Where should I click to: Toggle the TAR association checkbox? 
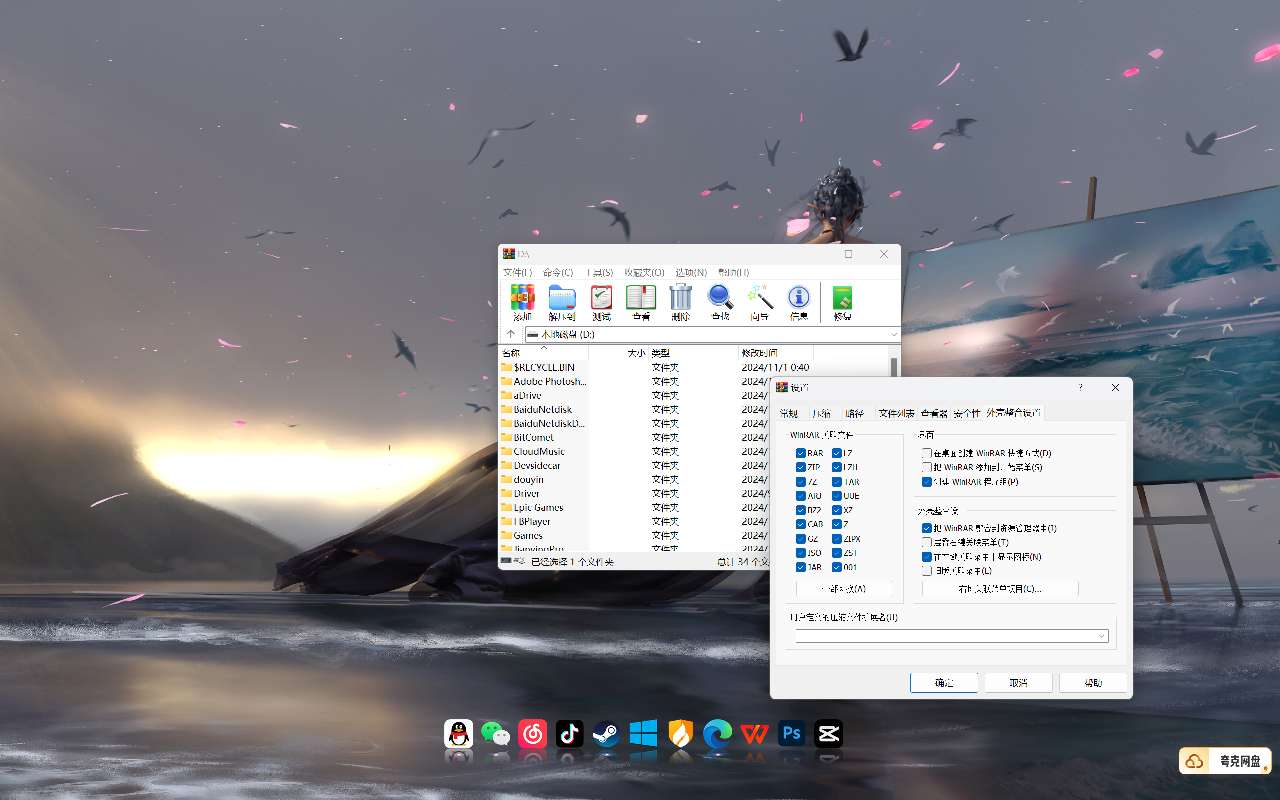(x=837, y=482)
